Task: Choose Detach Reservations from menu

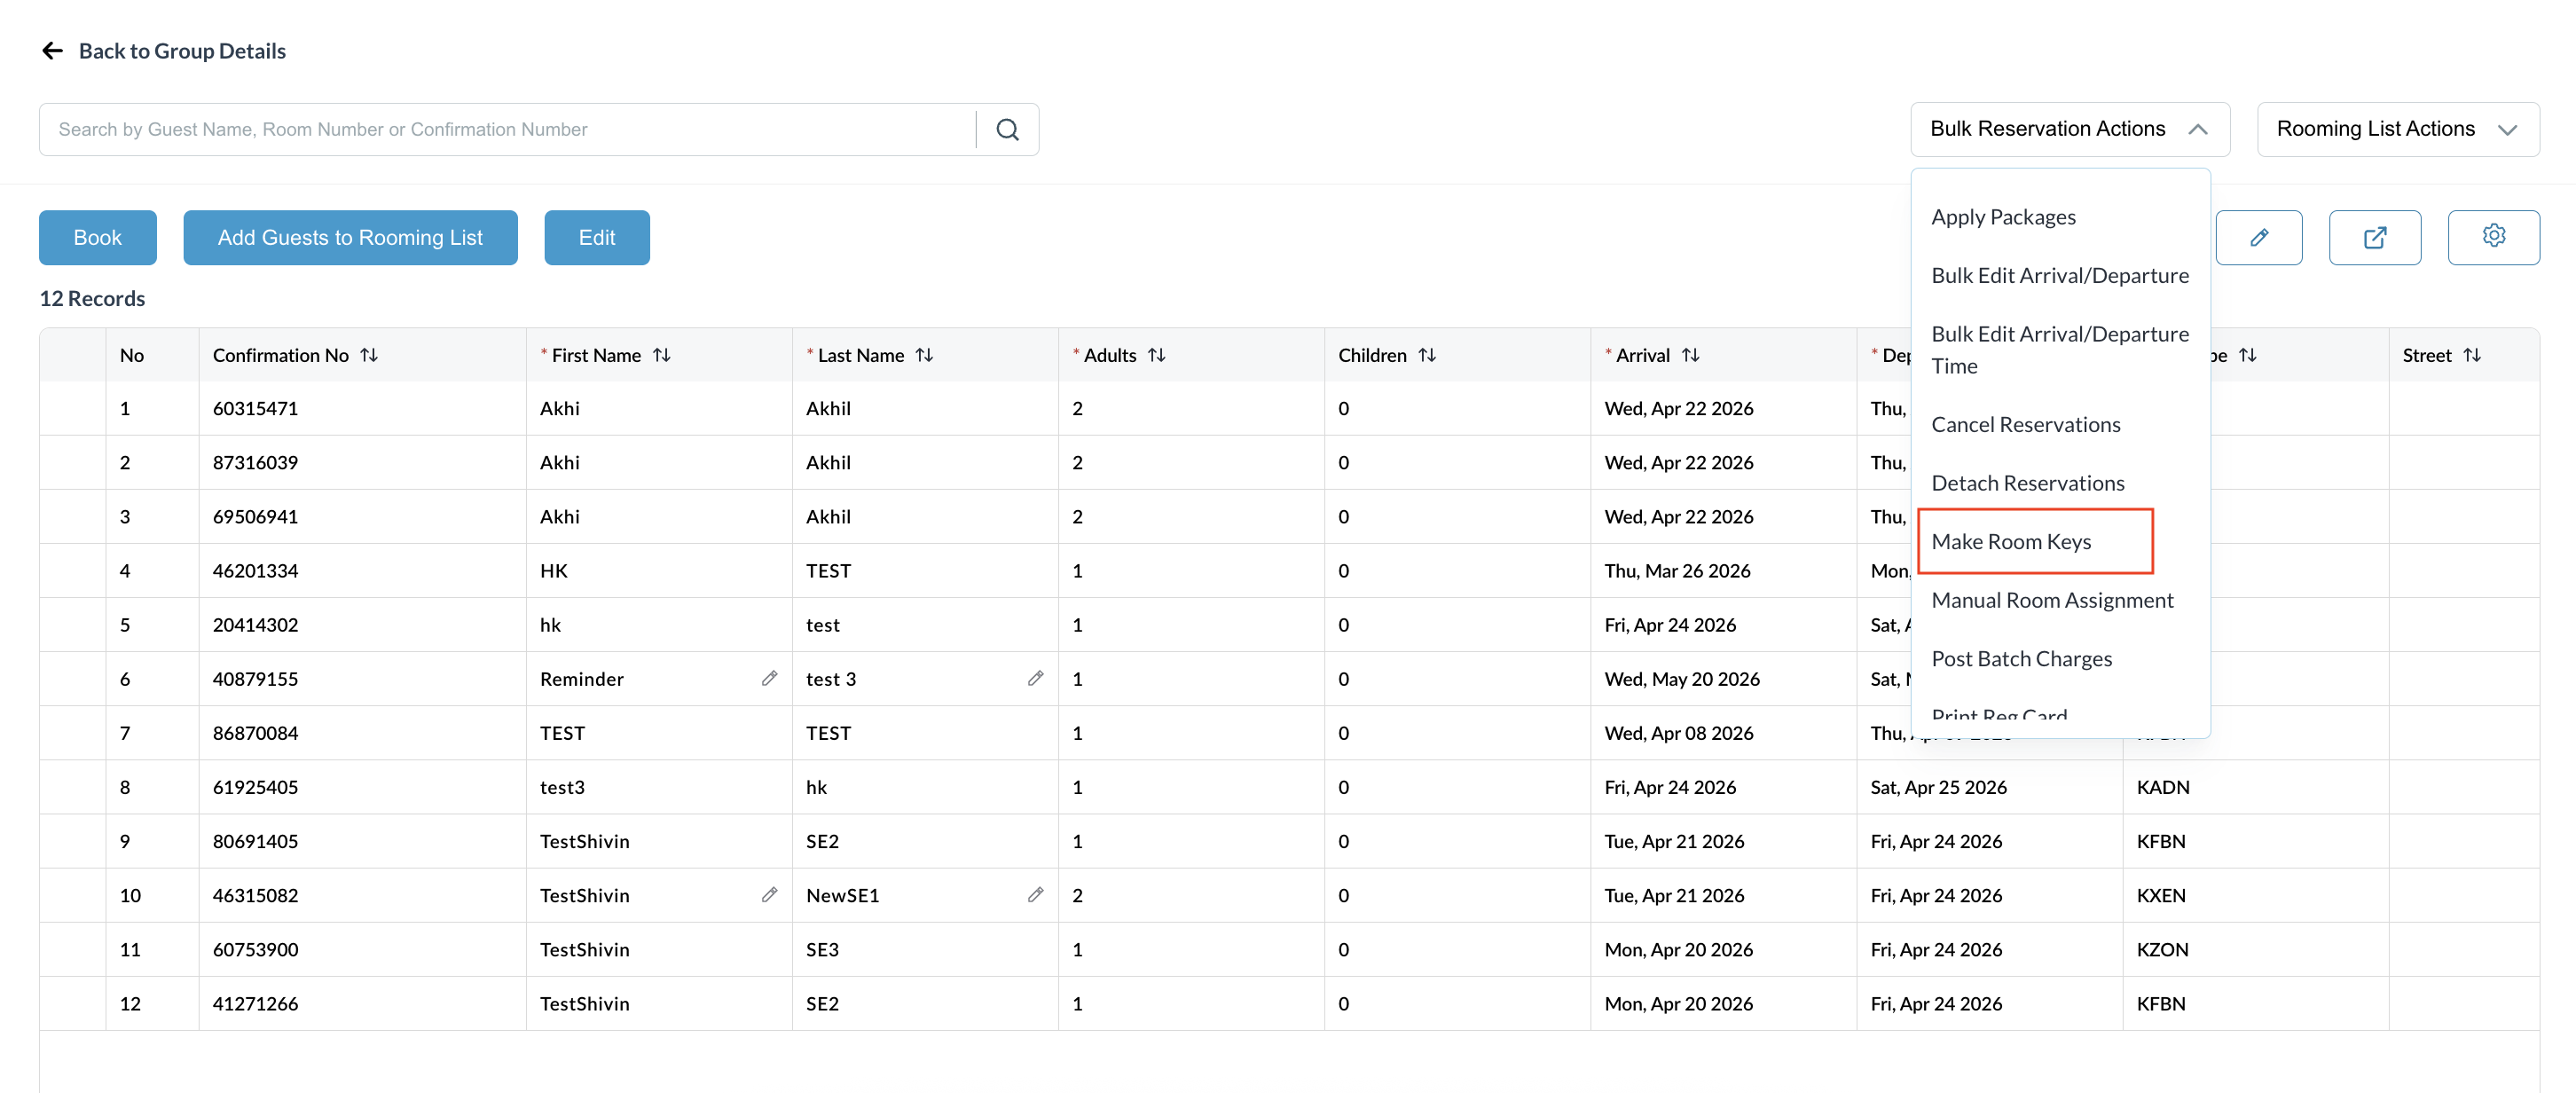Action: [2027, 483]
